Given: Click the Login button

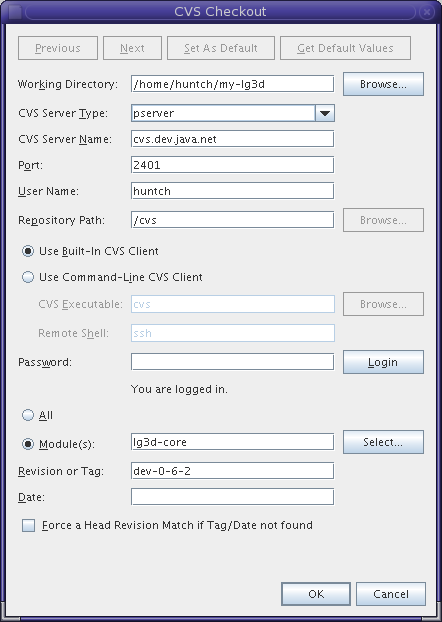Looking at the screenshot, I should click(383, 362).
